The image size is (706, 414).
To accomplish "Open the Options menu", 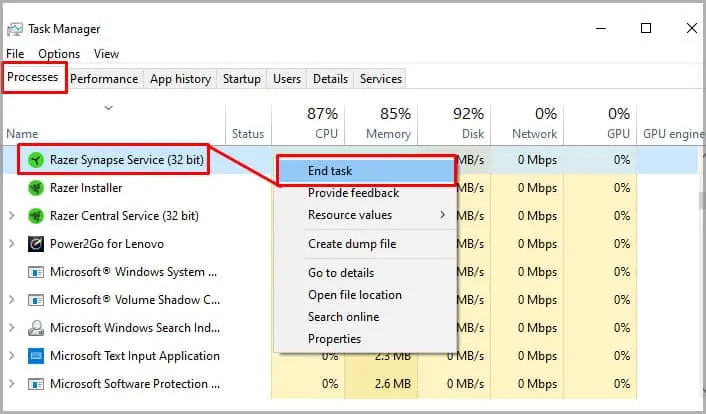I will [59, 54].
